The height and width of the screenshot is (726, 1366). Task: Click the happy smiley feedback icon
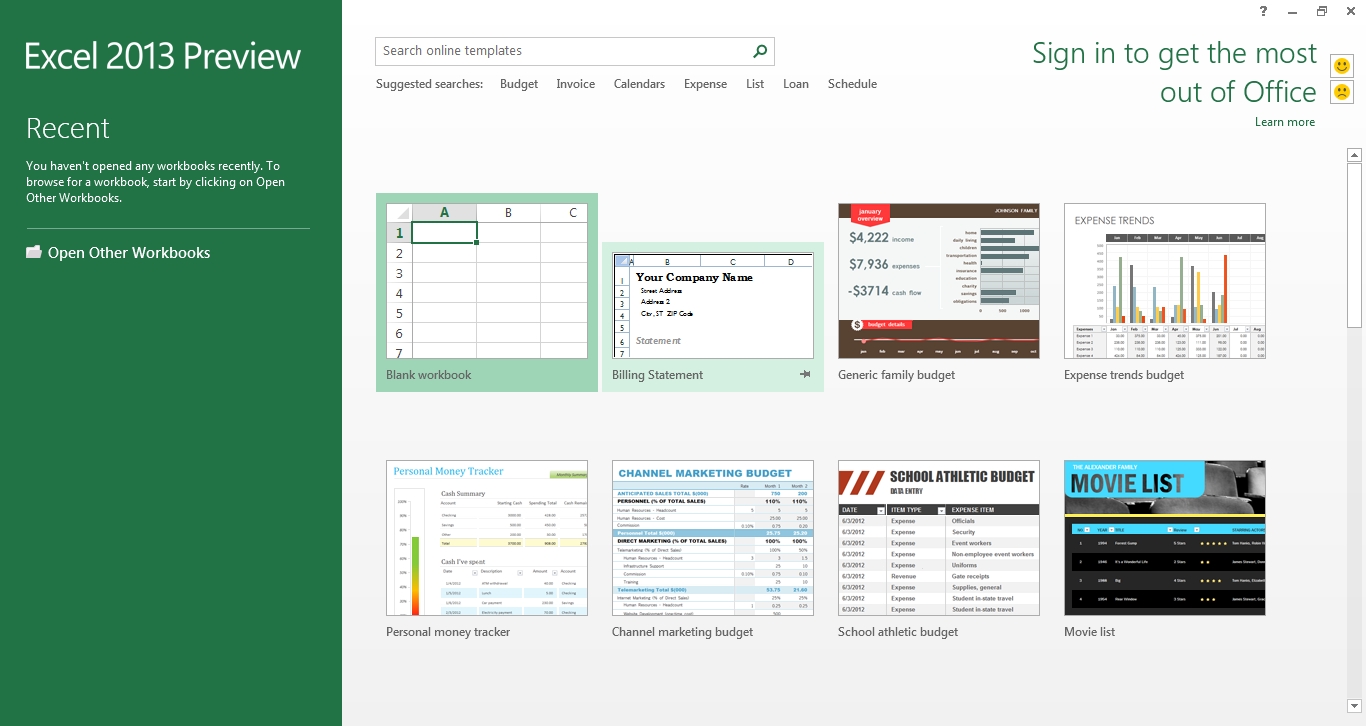point(1342,66)
